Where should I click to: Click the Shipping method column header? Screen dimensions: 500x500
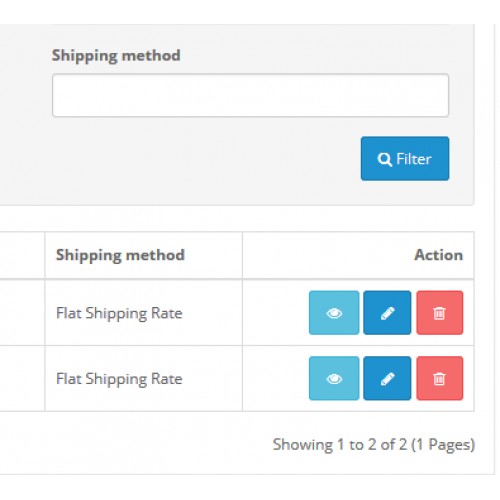[x=120, y=255]
